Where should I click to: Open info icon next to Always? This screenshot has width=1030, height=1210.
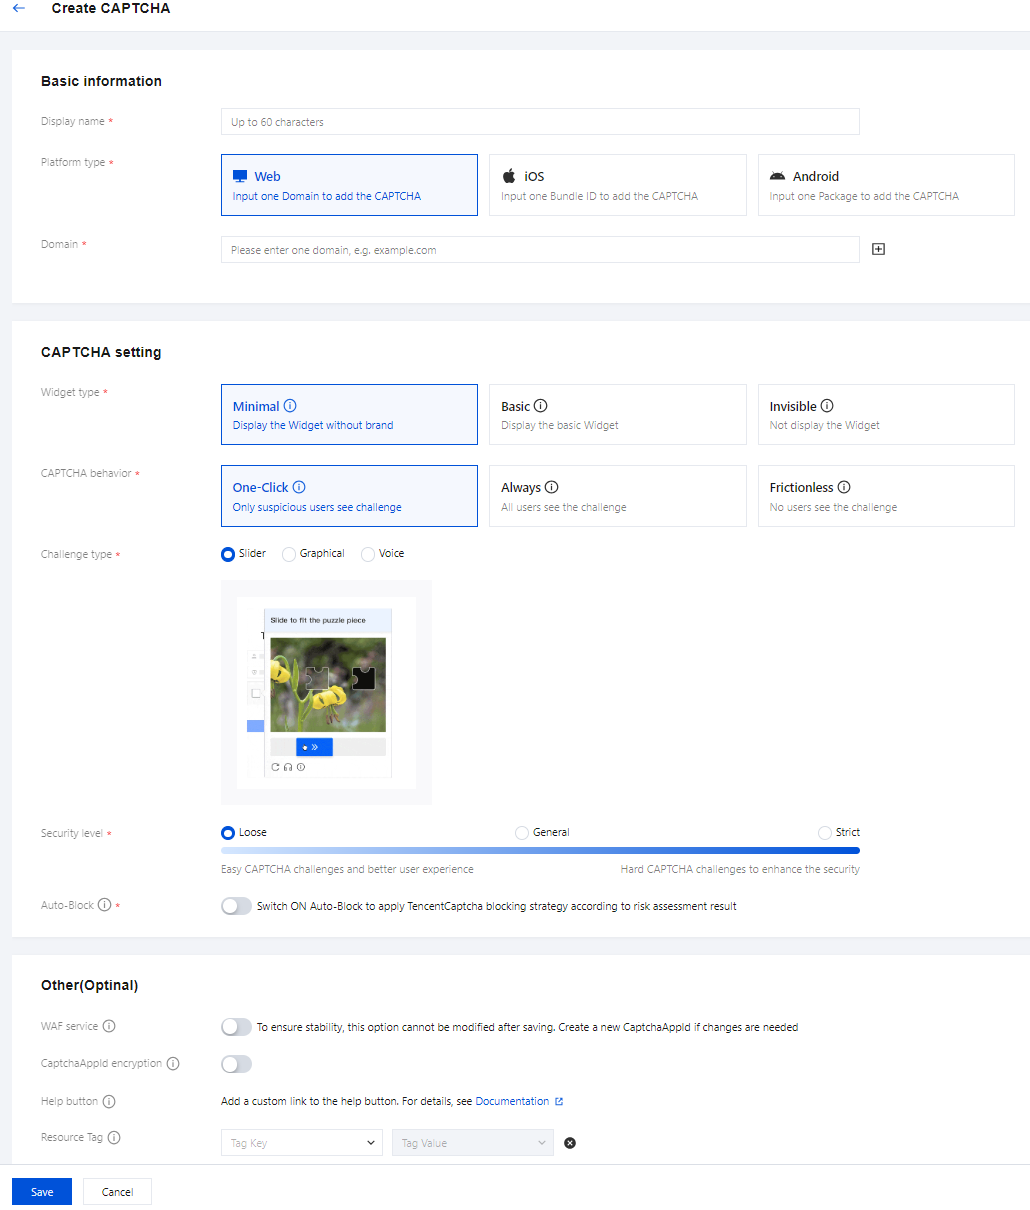(552, 487)
